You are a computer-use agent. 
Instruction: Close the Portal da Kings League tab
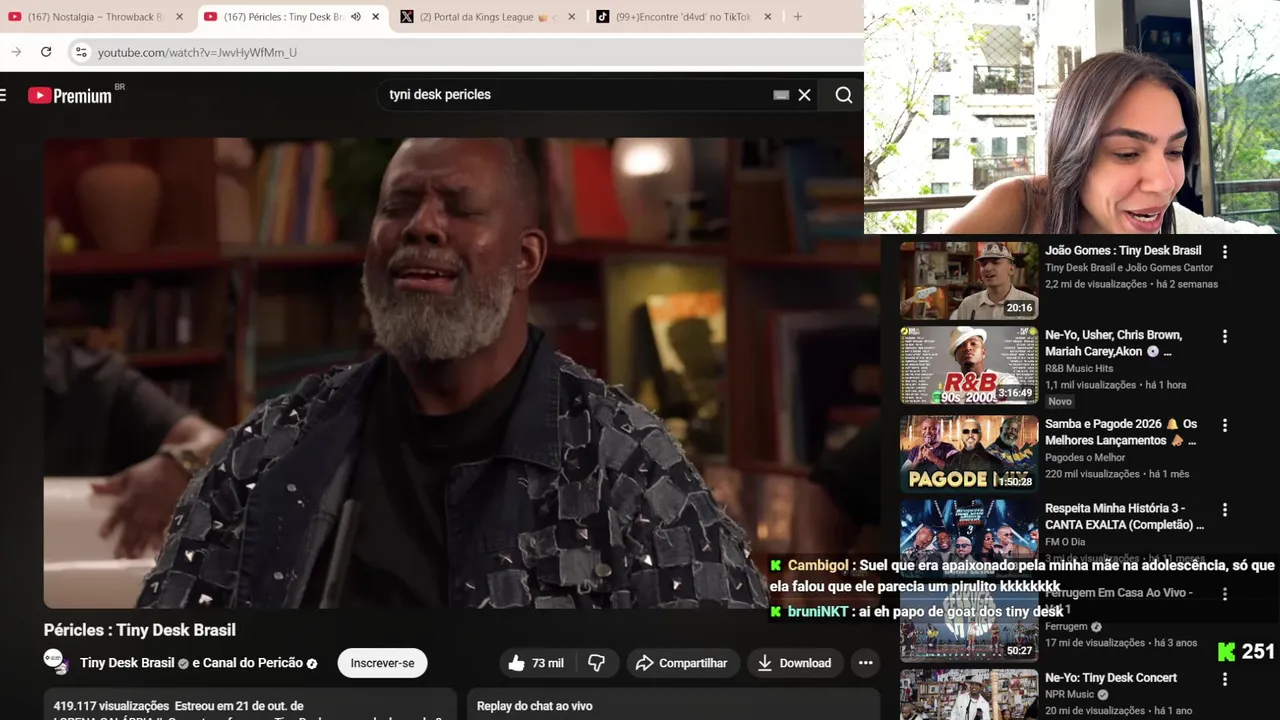(572, 17)
